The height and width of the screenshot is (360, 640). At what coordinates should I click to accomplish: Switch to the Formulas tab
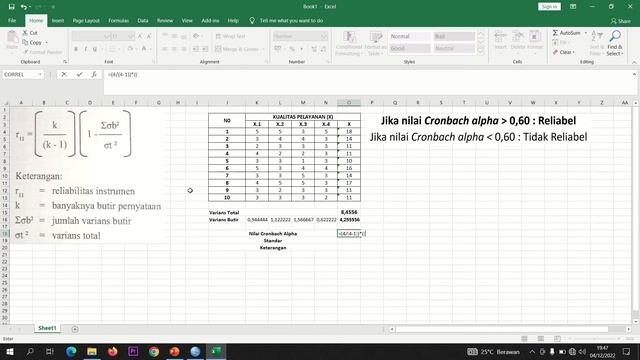pos(118,20)
